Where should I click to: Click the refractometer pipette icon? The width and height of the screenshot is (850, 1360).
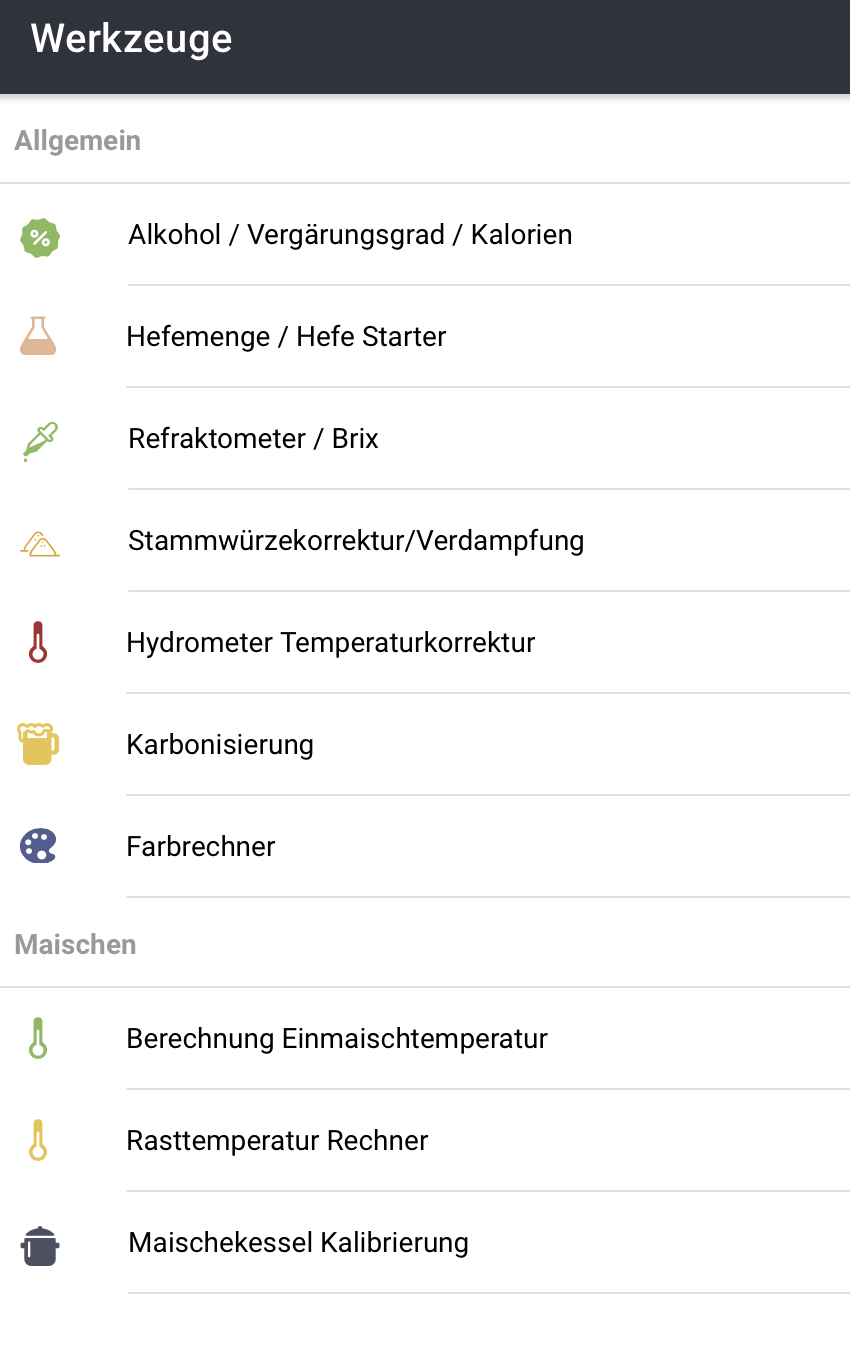(40, 441)
